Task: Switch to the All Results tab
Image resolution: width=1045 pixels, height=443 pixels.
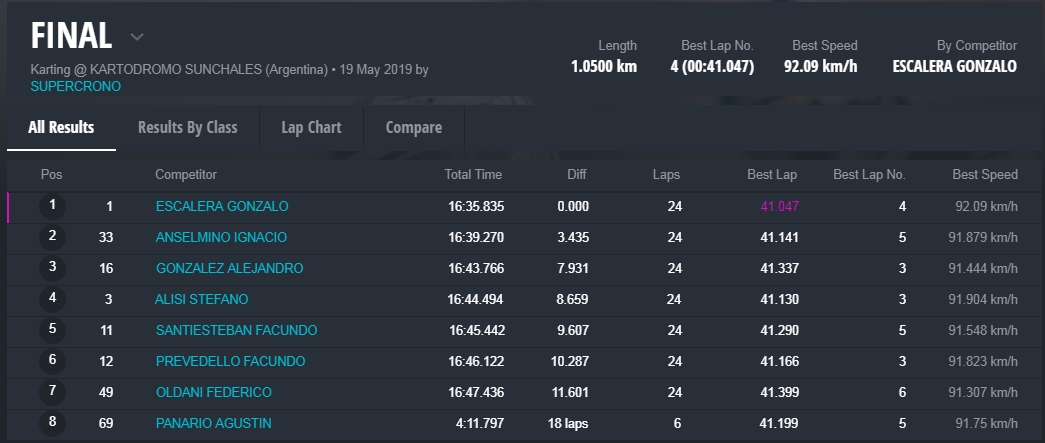Action: click(x=61, y=127)
